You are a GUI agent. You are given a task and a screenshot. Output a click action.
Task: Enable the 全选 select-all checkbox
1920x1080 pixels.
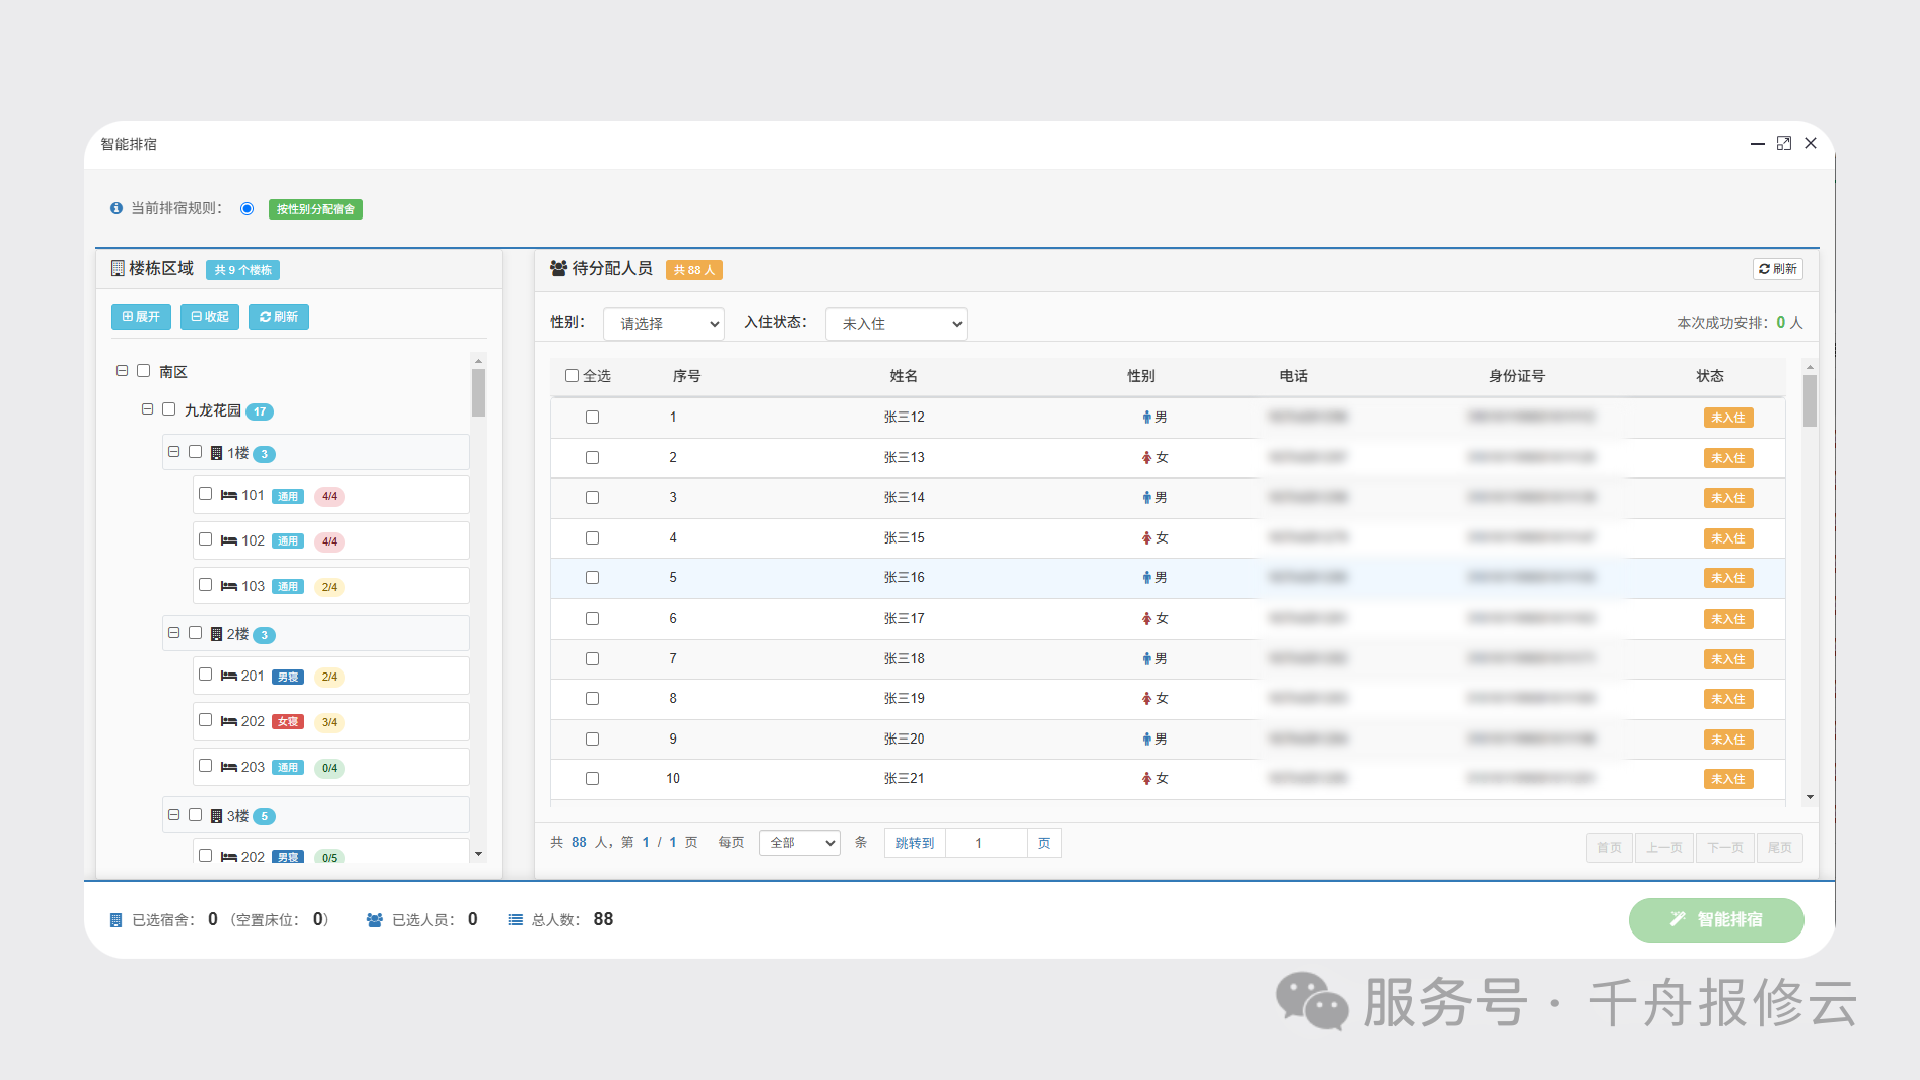coord(571,375)
